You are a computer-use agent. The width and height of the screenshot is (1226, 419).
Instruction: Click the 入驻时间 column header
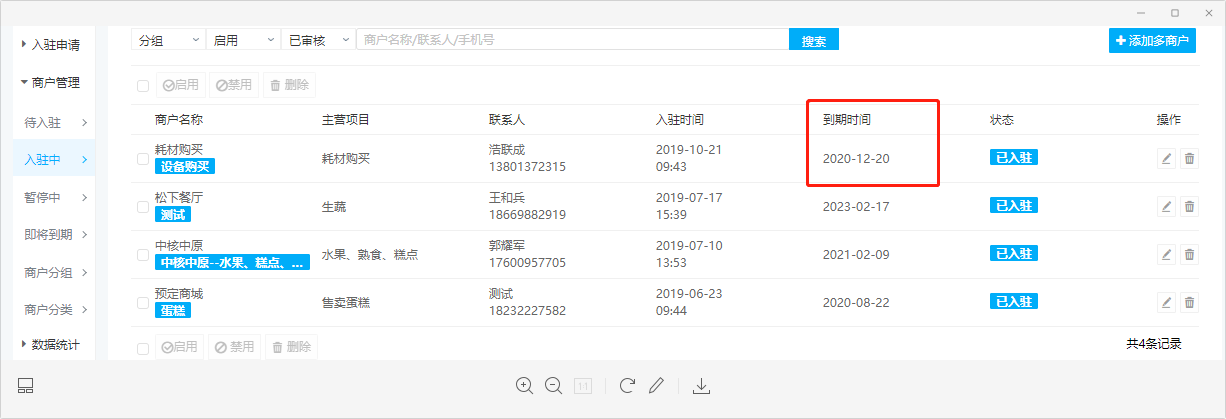coord(679,120)
